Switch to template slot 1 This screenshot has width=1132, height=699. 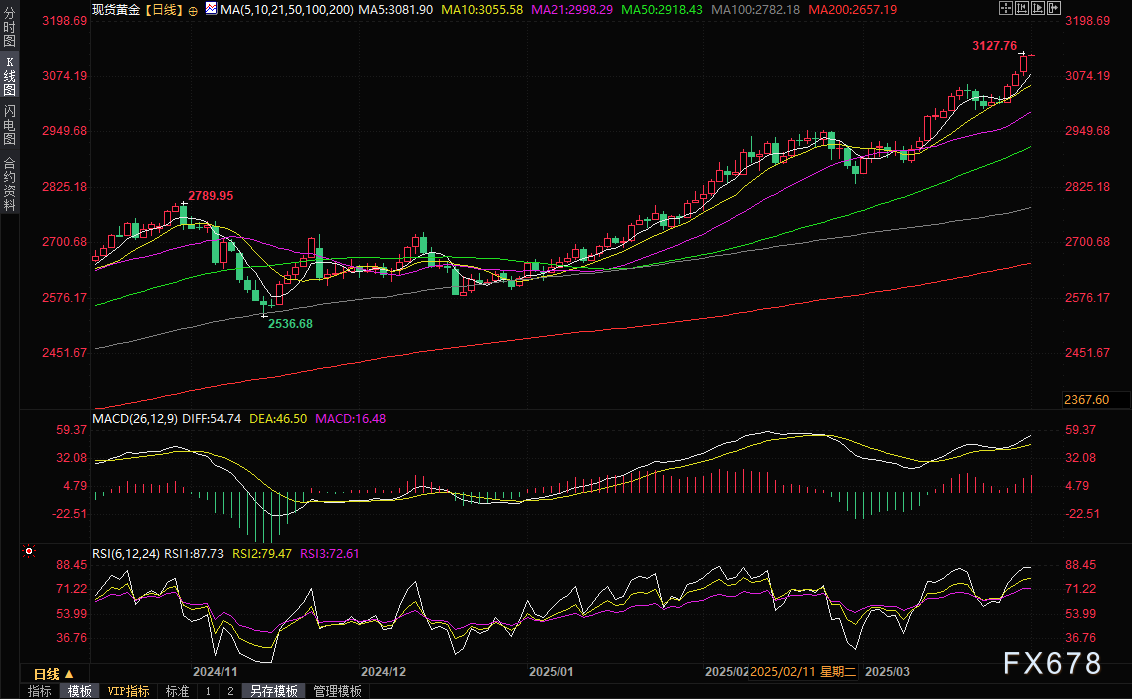point(208,691)
